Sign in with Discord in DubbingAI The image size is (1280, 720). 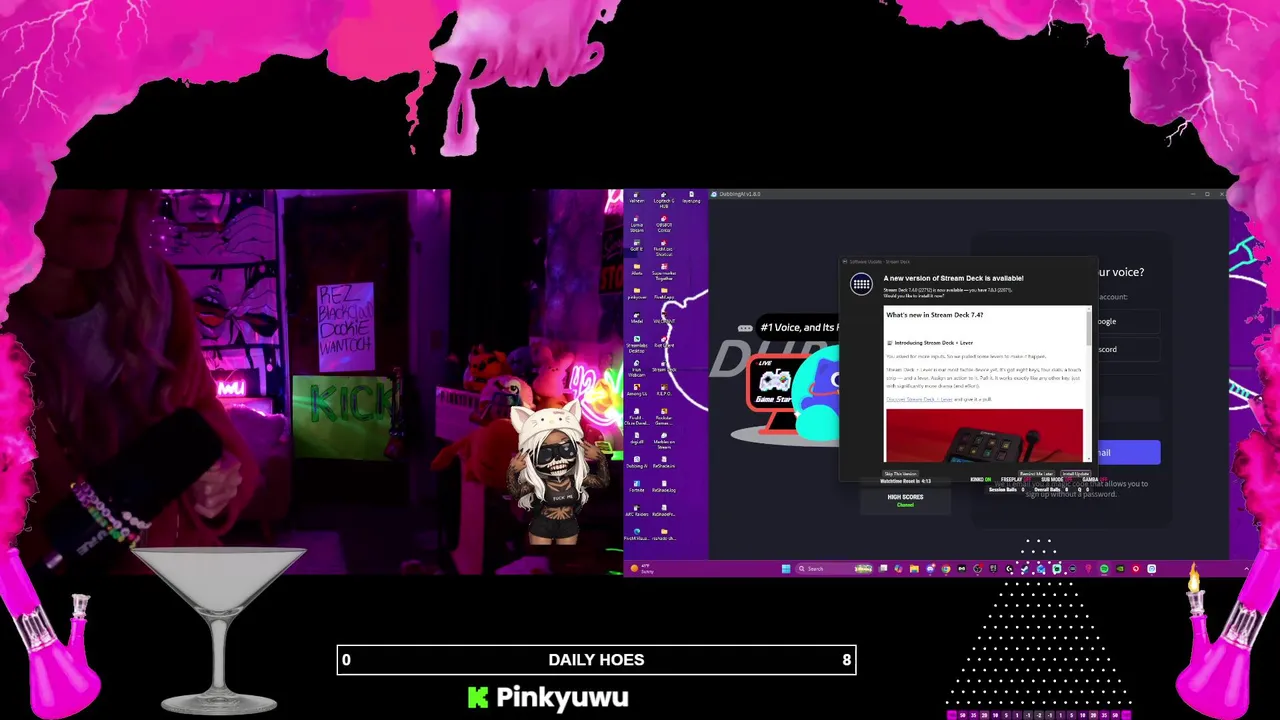(x=1128, y=349)
